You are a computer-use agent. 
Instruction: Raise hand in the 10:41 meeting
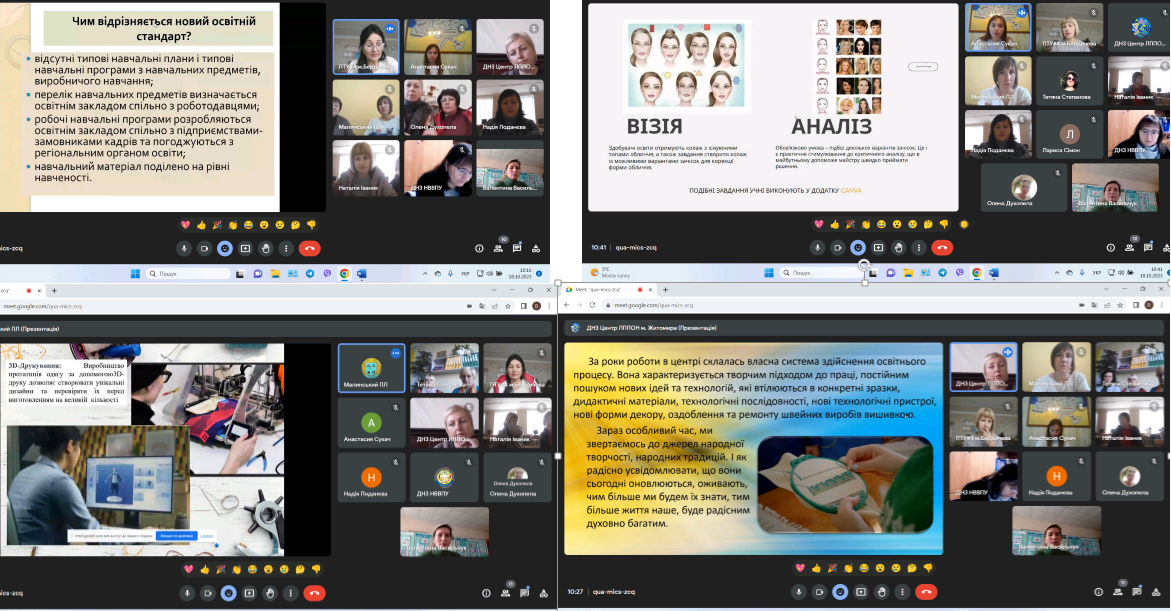click(899, 247)
